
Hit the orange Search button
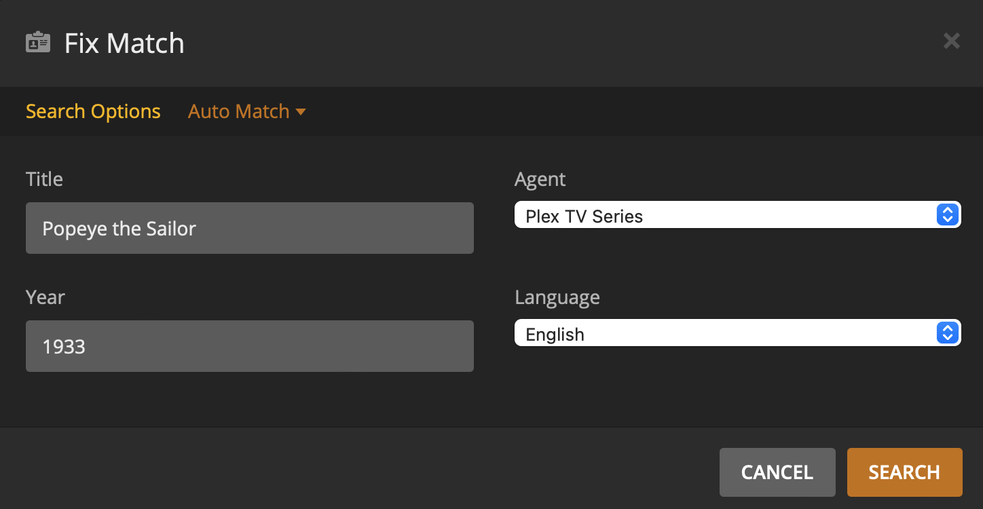[904, 472]
